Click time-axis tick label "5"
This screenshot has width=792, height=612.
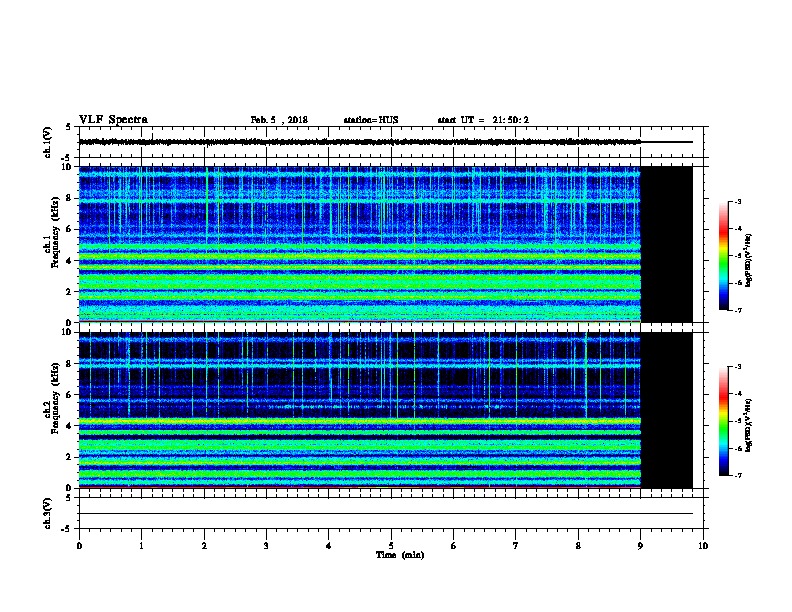click(x=391, y=546)
